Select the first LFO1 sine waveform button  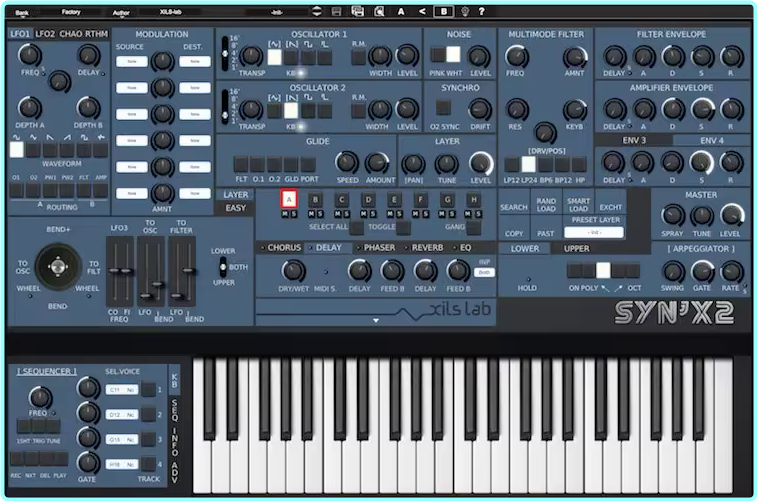16,150
